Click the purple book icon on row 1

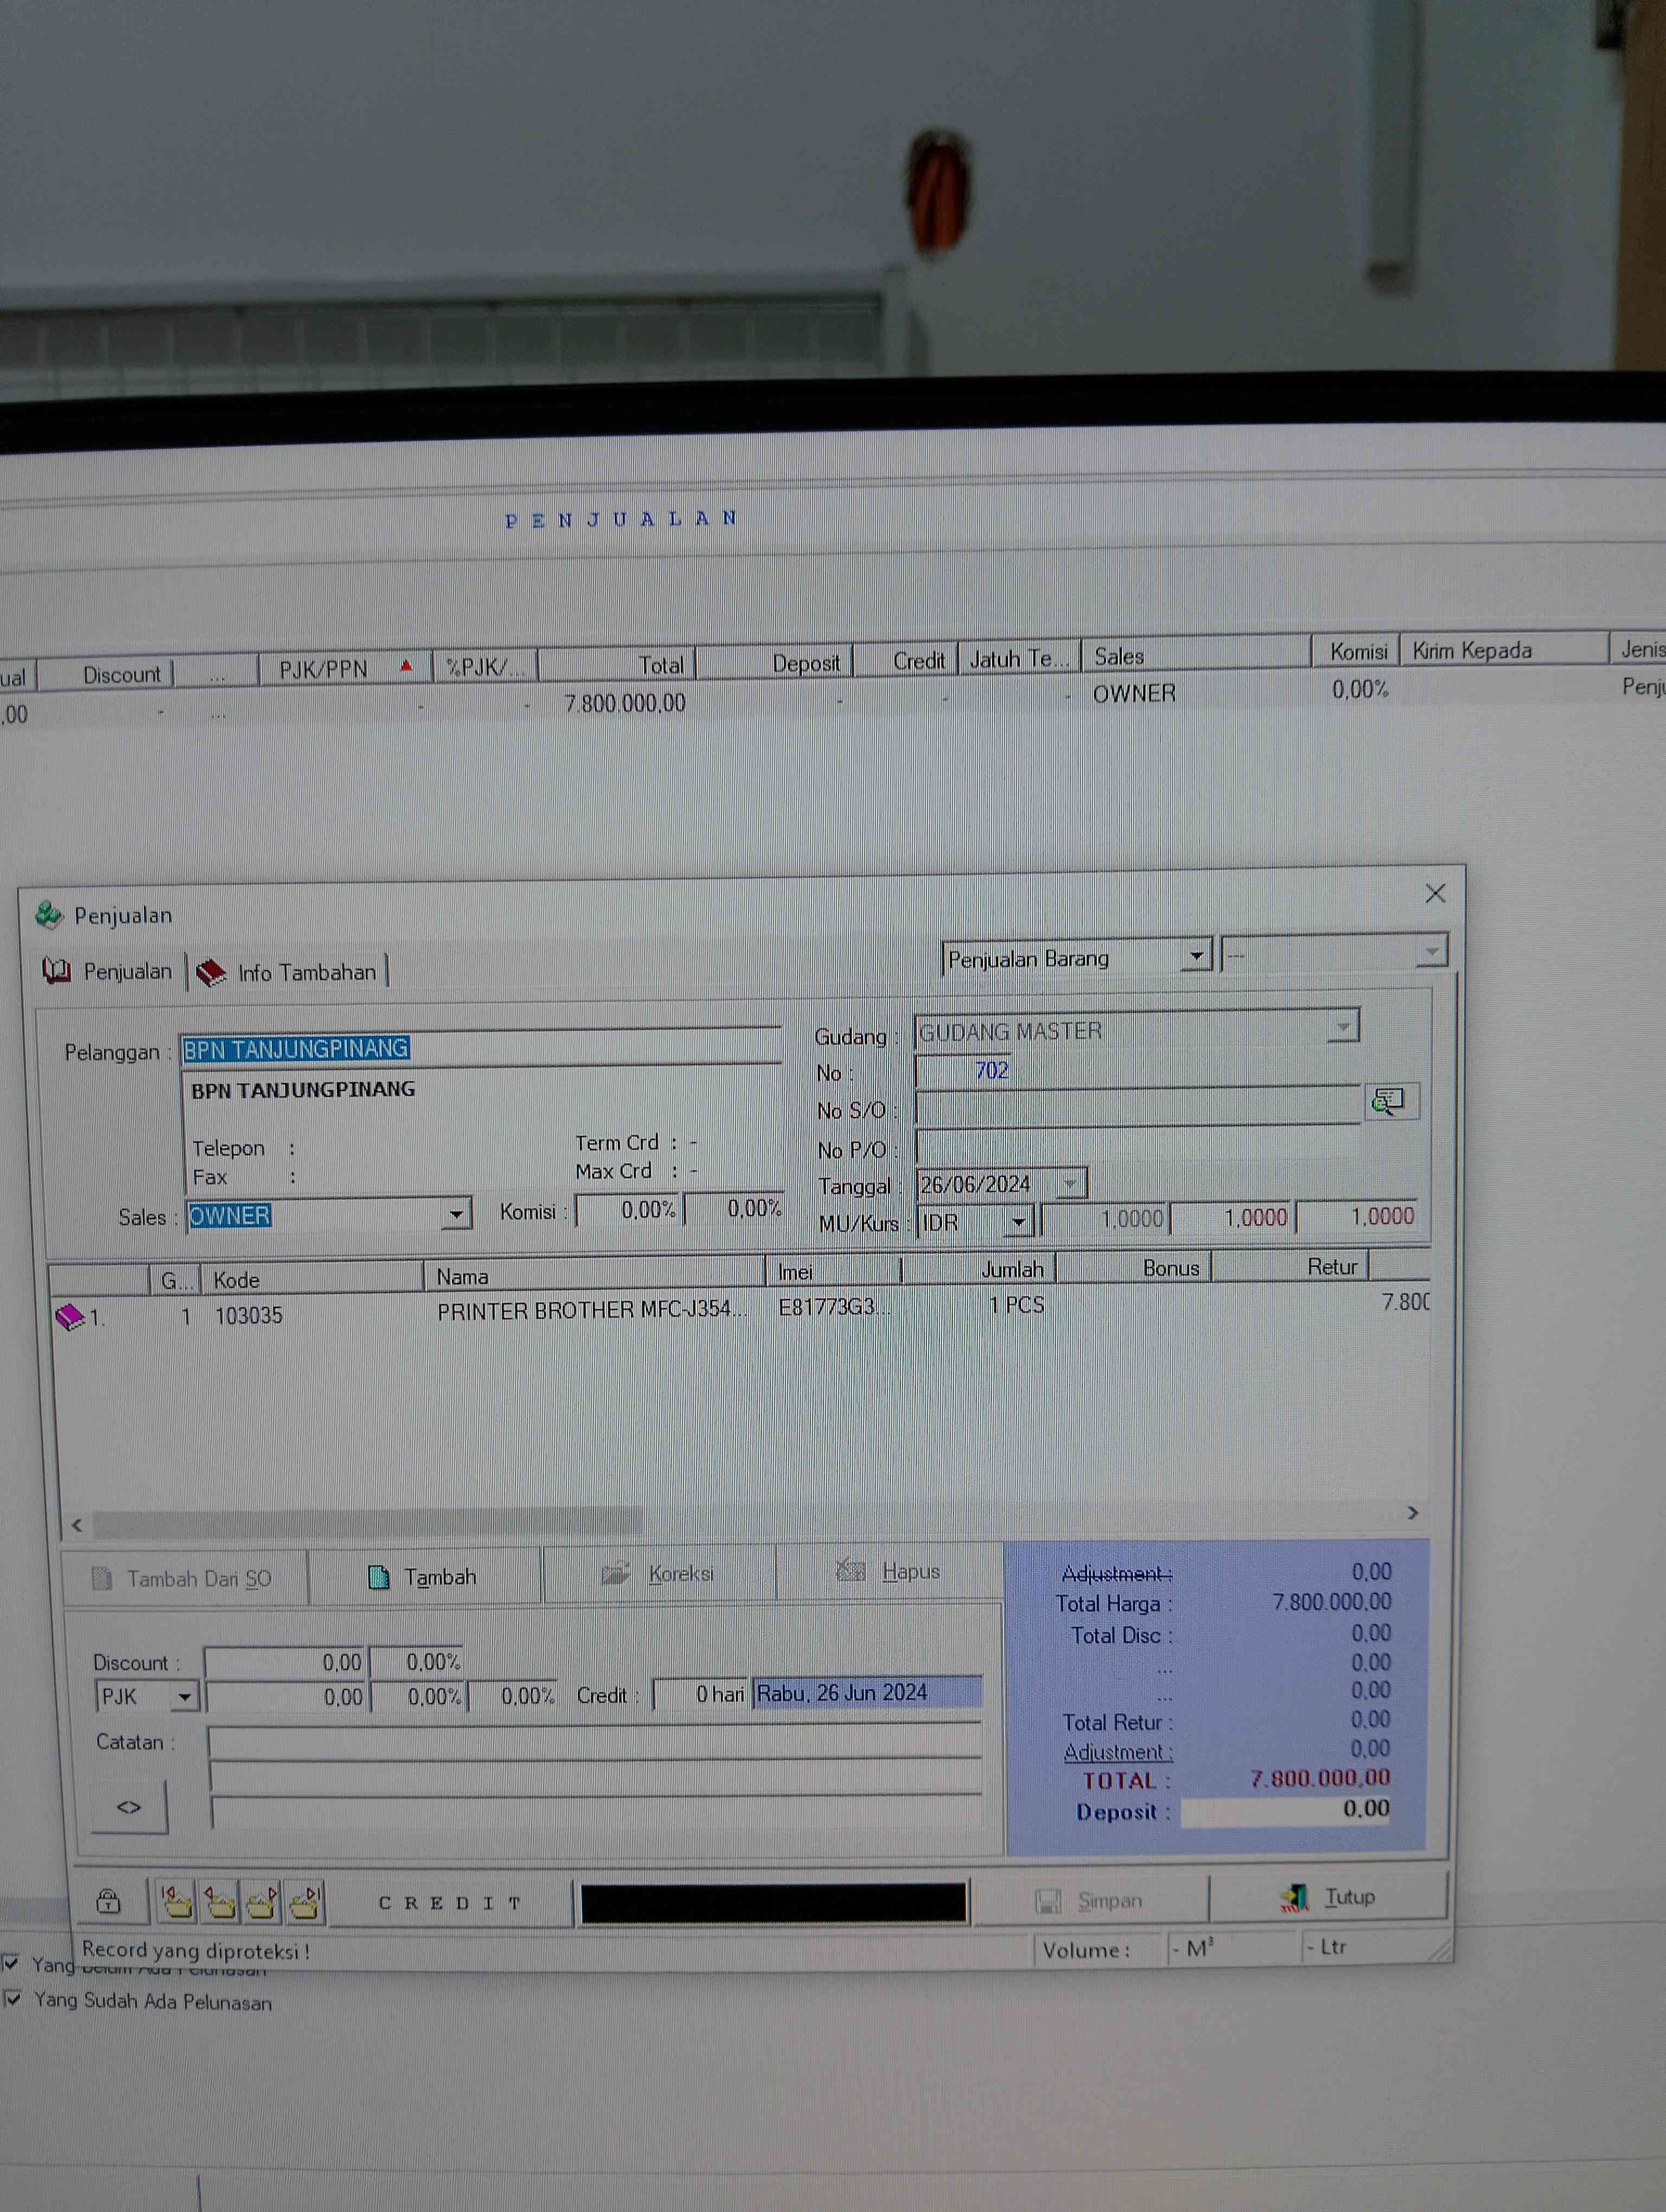(x=69, y=1316)
